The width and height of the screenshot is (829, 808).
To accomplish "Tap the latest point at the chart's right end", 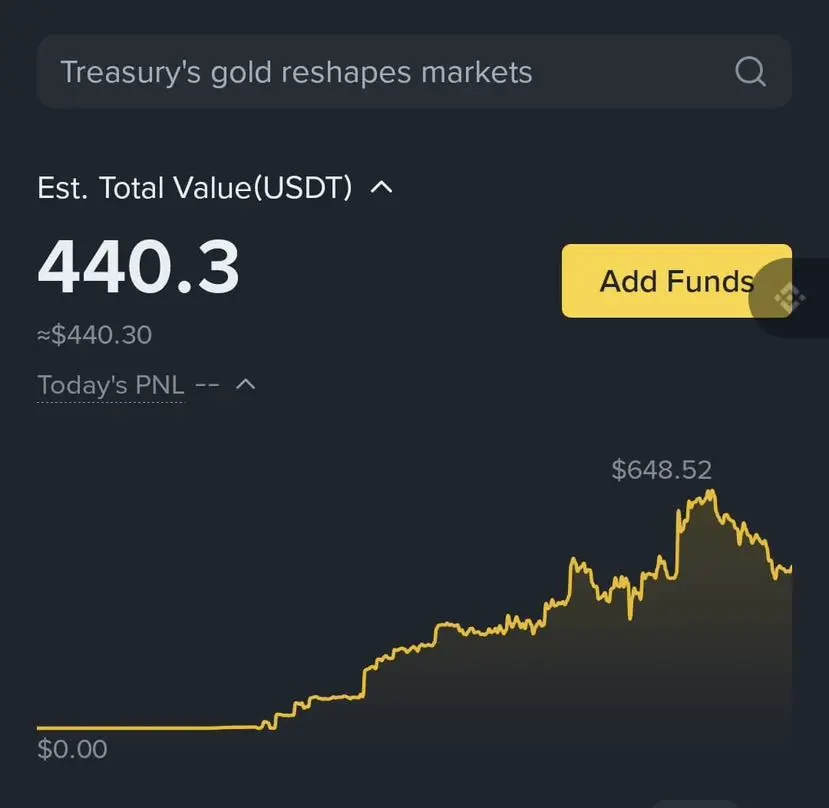I will tap(789, 569).
